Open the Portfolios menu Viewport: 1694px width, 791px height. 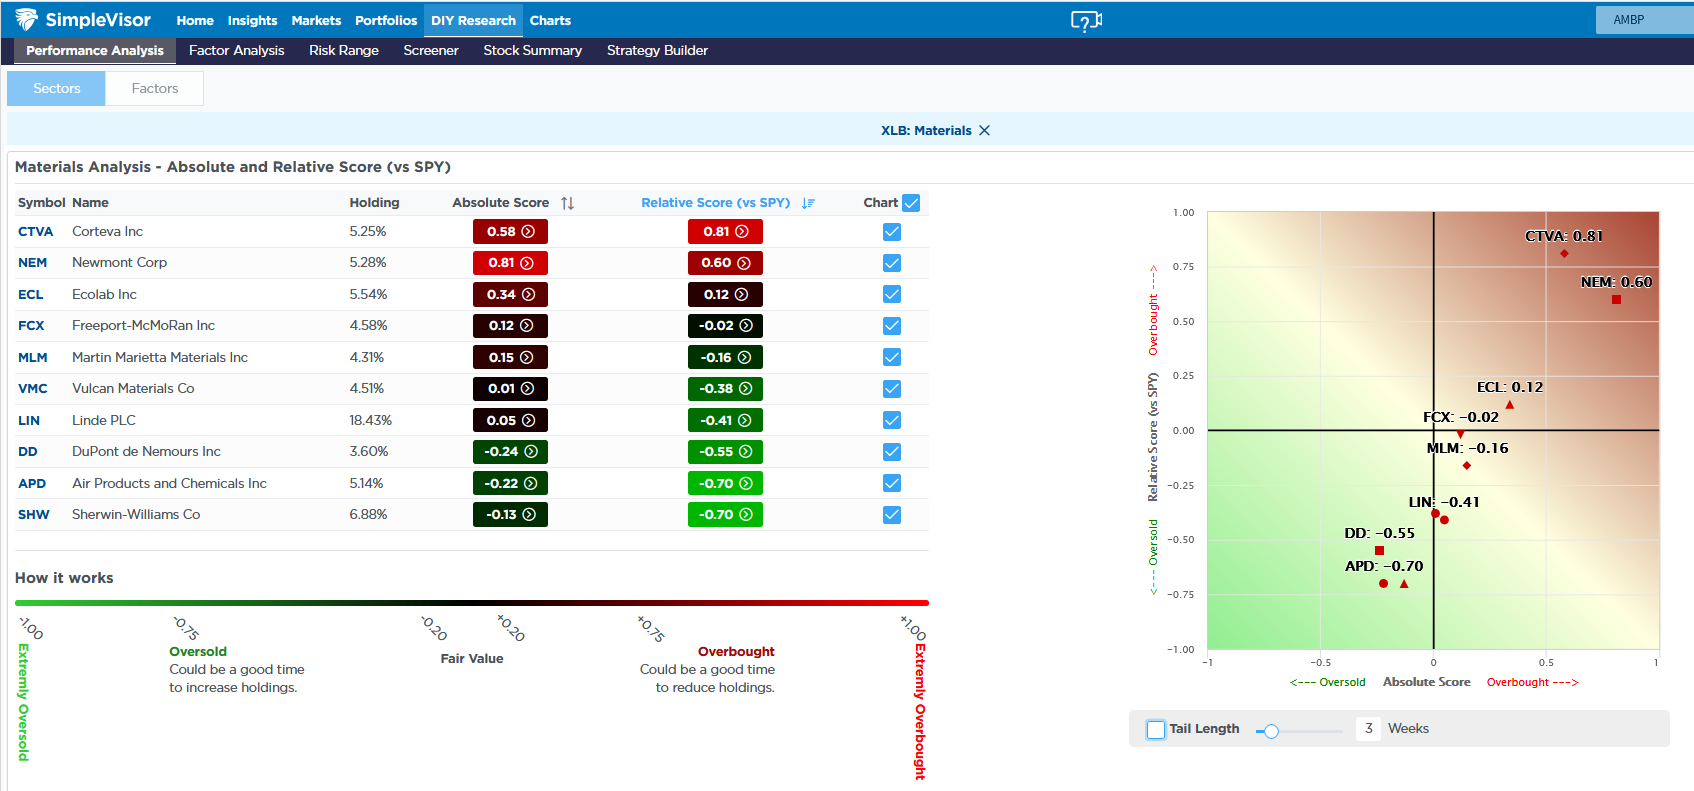(386, 20)
